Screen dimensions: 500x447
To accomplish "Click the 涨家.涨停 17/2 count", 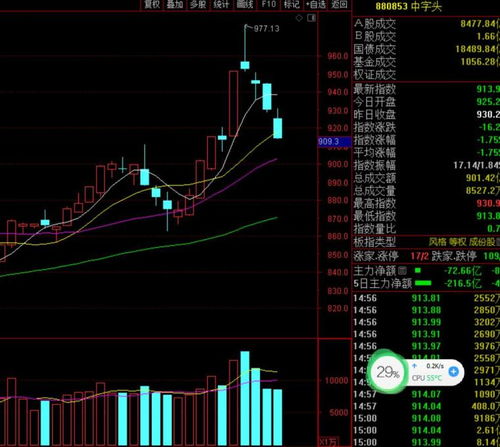I will click(420, 256).
